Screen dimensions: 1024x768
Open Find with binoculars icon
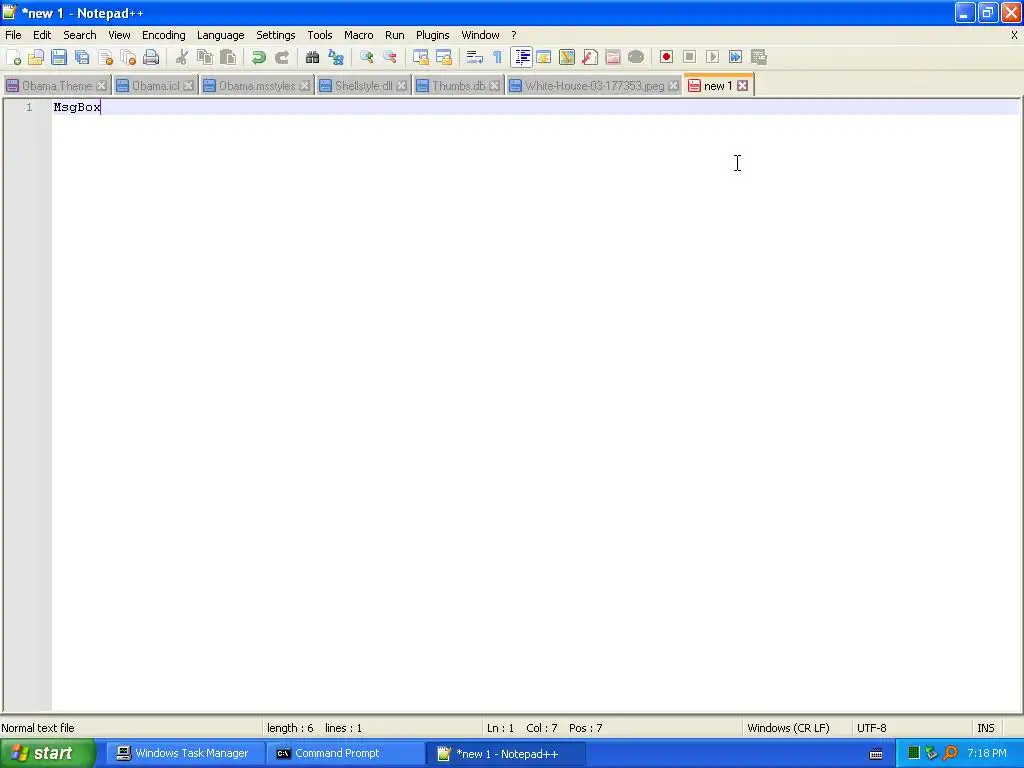point(312,57)
